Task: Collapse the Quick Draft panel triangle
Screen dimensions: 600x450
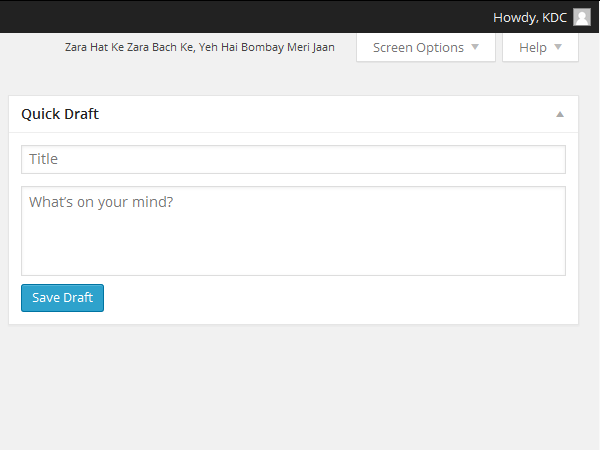Action: click(560, 114)
